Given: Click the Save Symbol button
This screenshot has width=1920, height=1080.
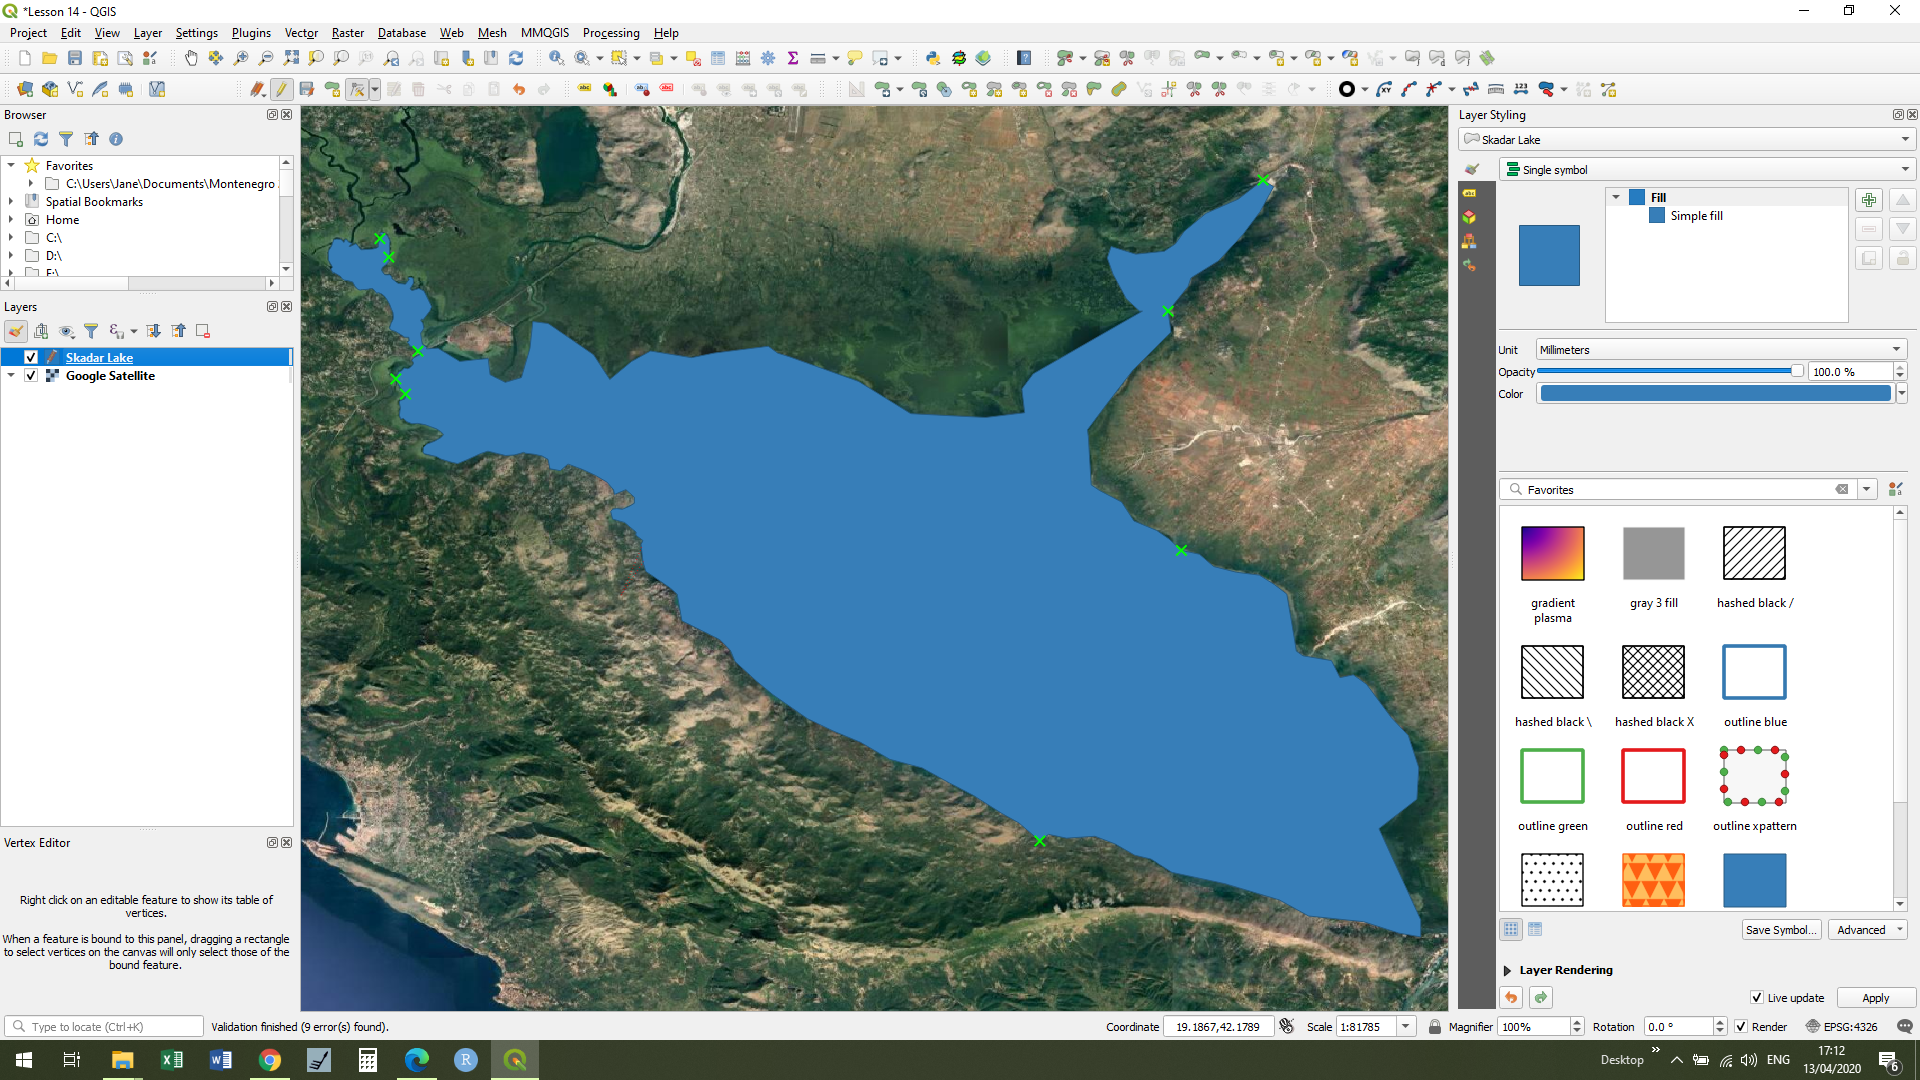Looking at the screenshot, I should (1780, 930).
